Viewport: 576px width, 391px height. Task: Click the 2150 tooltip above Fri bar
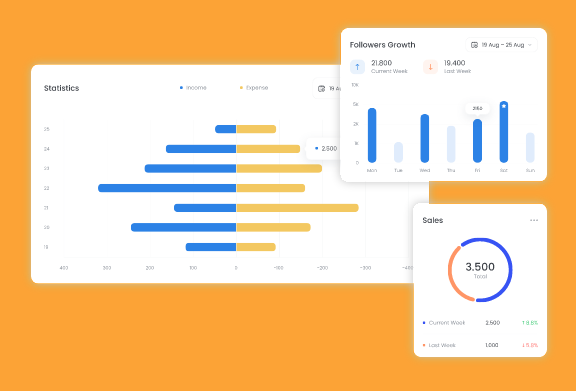click(477, 108)
